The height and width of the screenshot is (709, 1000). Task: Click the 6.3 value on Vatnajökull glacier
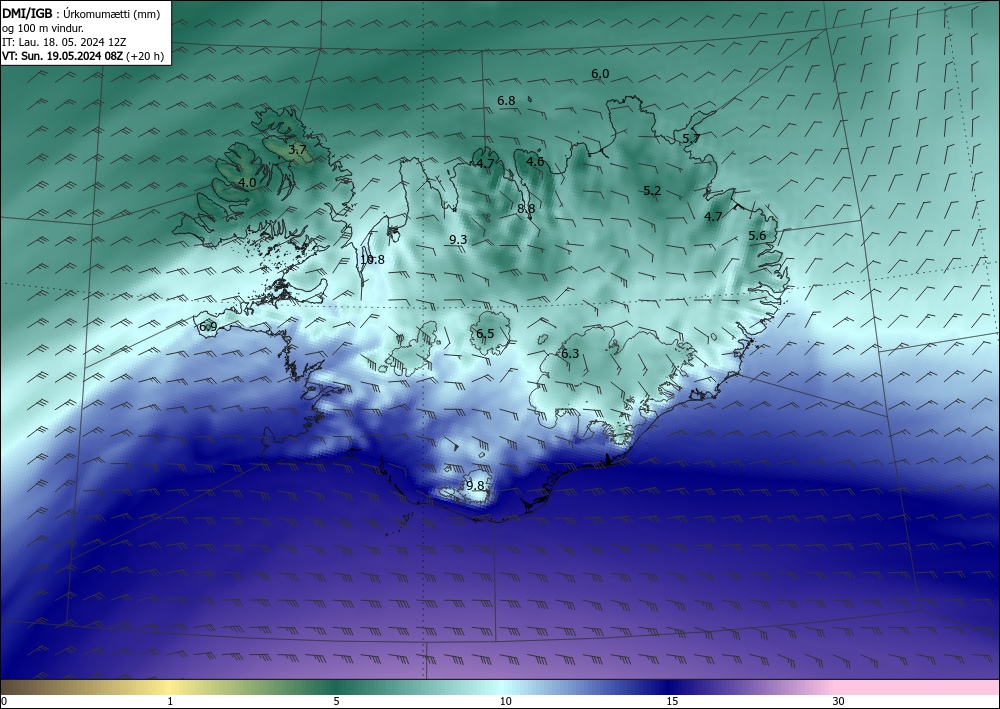point(570,353)
